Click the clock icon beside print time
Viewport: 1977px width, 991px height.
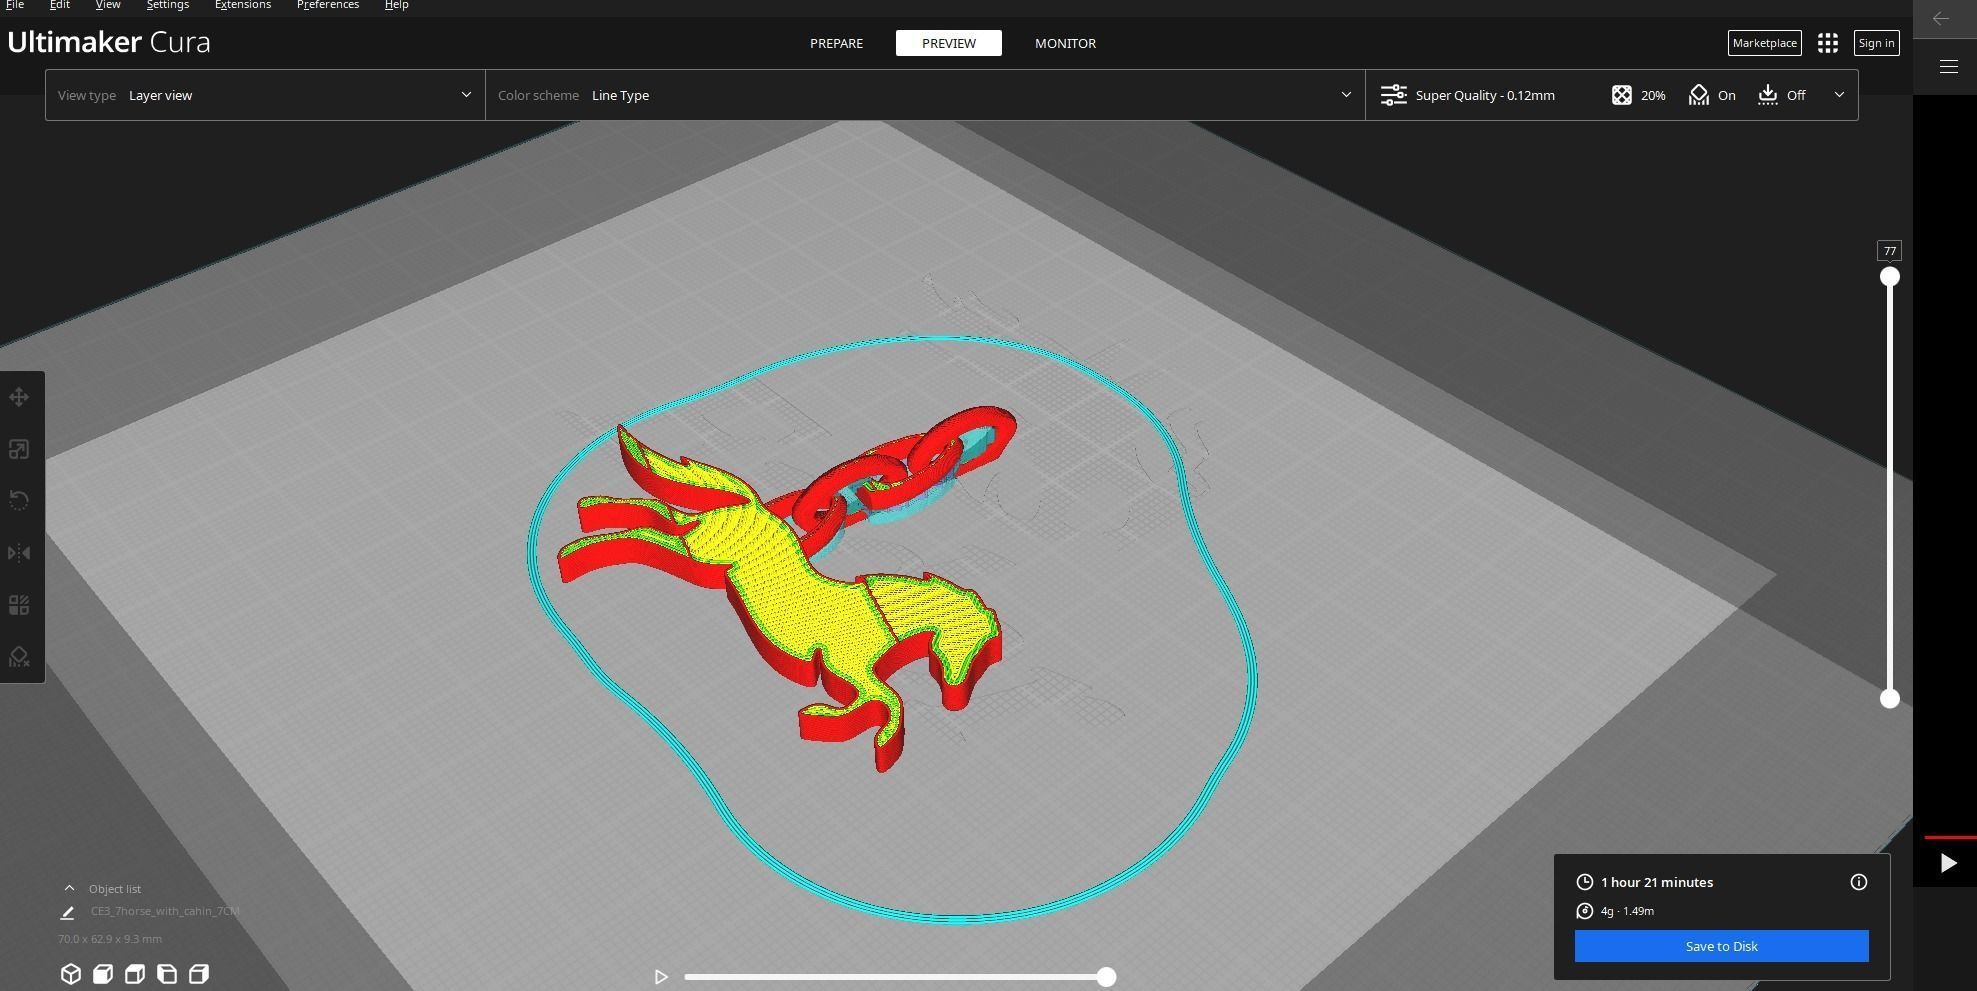point(1584,882)
